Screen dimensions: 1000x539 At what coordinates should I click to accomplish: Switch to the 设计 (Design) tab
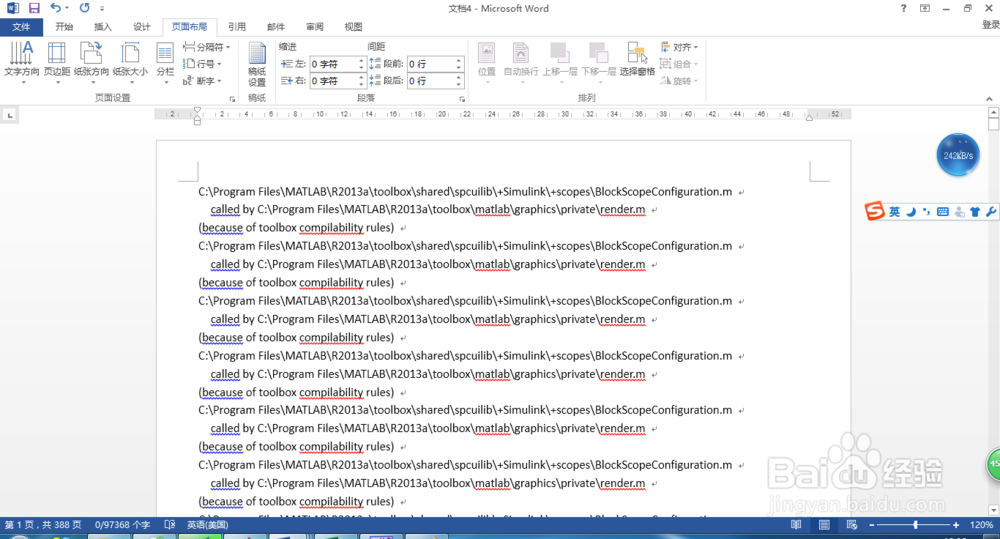(x=142, y=27)
